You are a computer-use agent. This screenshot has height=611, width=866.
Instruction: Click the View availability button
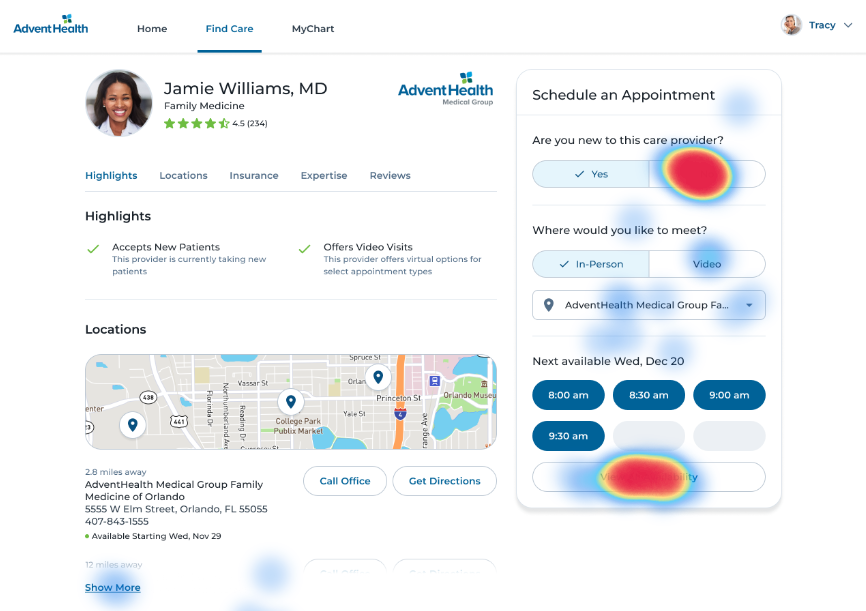click(x=649, y=477)
